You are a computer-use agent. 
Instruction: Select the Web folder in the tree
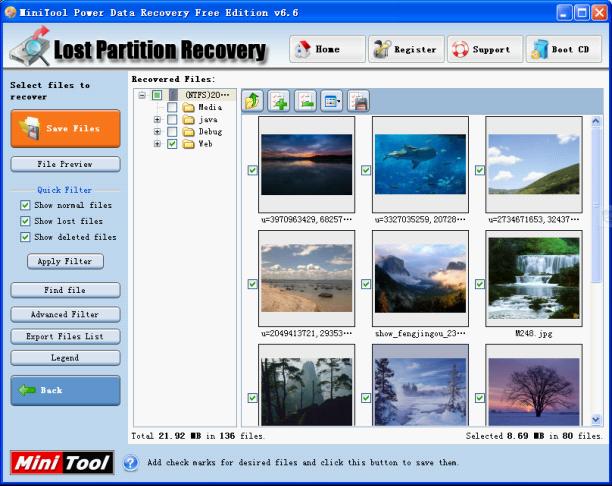click(x=205, y=144)
